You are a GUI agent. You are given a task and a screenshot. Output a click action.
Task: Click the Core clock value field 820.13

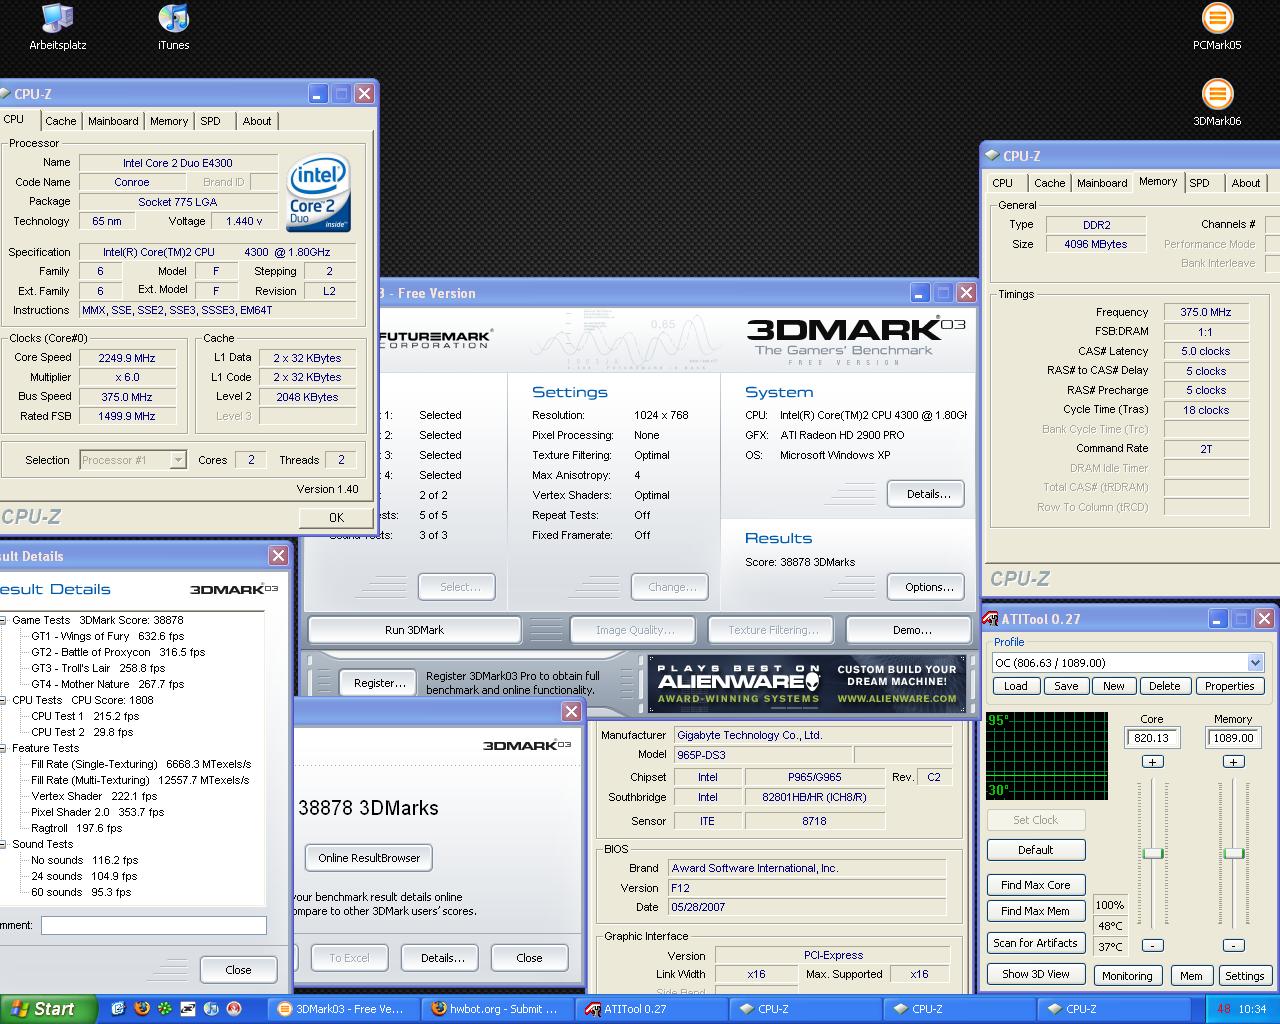pos(1152,738)
